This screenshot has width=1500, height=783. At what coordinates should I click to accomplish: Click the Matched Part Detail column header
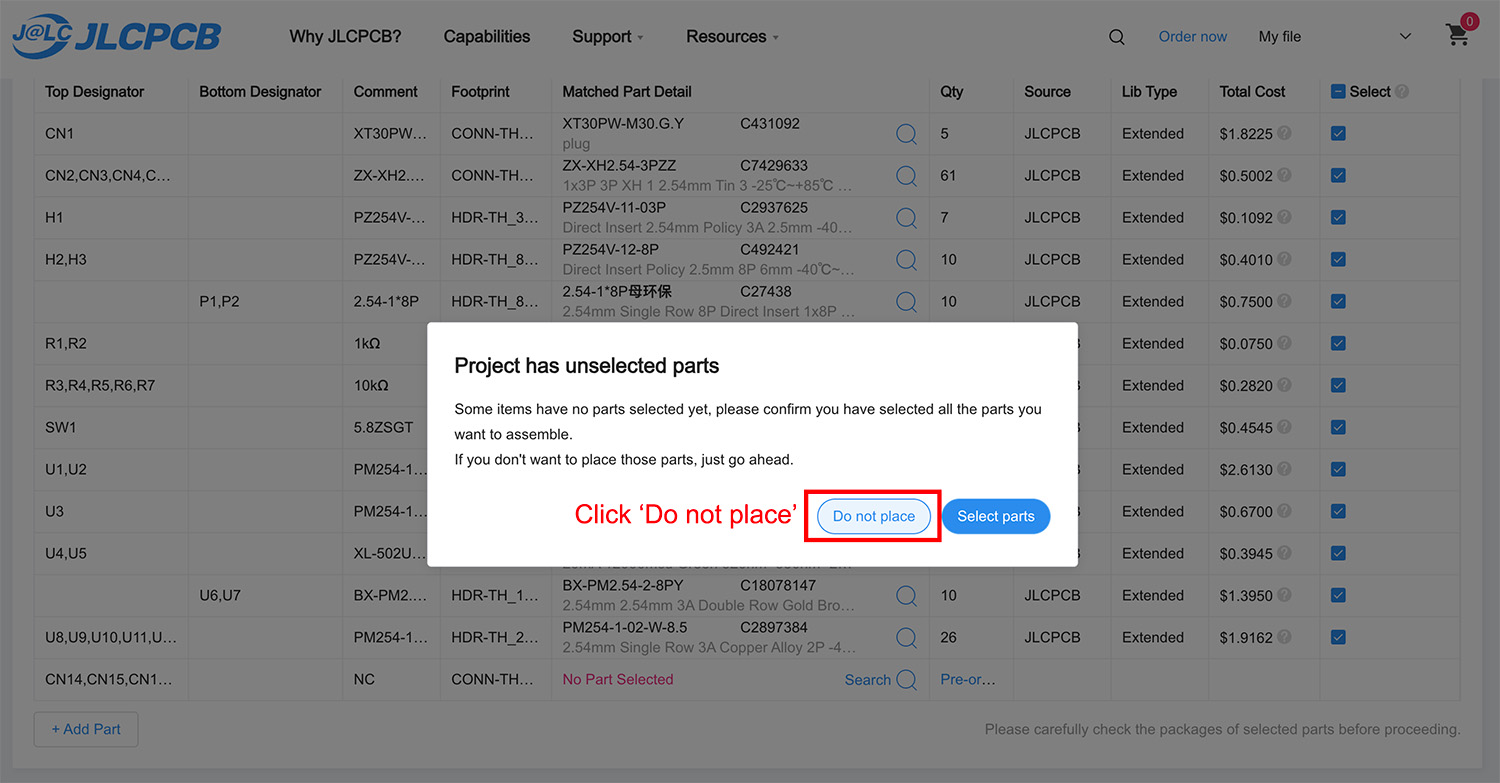[x=627, y=91]
